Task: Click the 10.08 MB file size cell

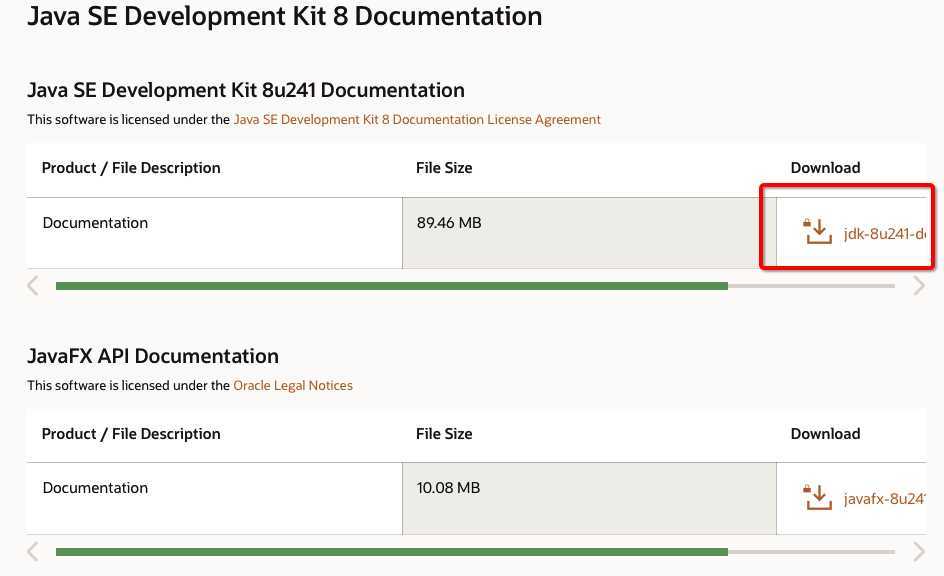Action: tap(589, 498)
